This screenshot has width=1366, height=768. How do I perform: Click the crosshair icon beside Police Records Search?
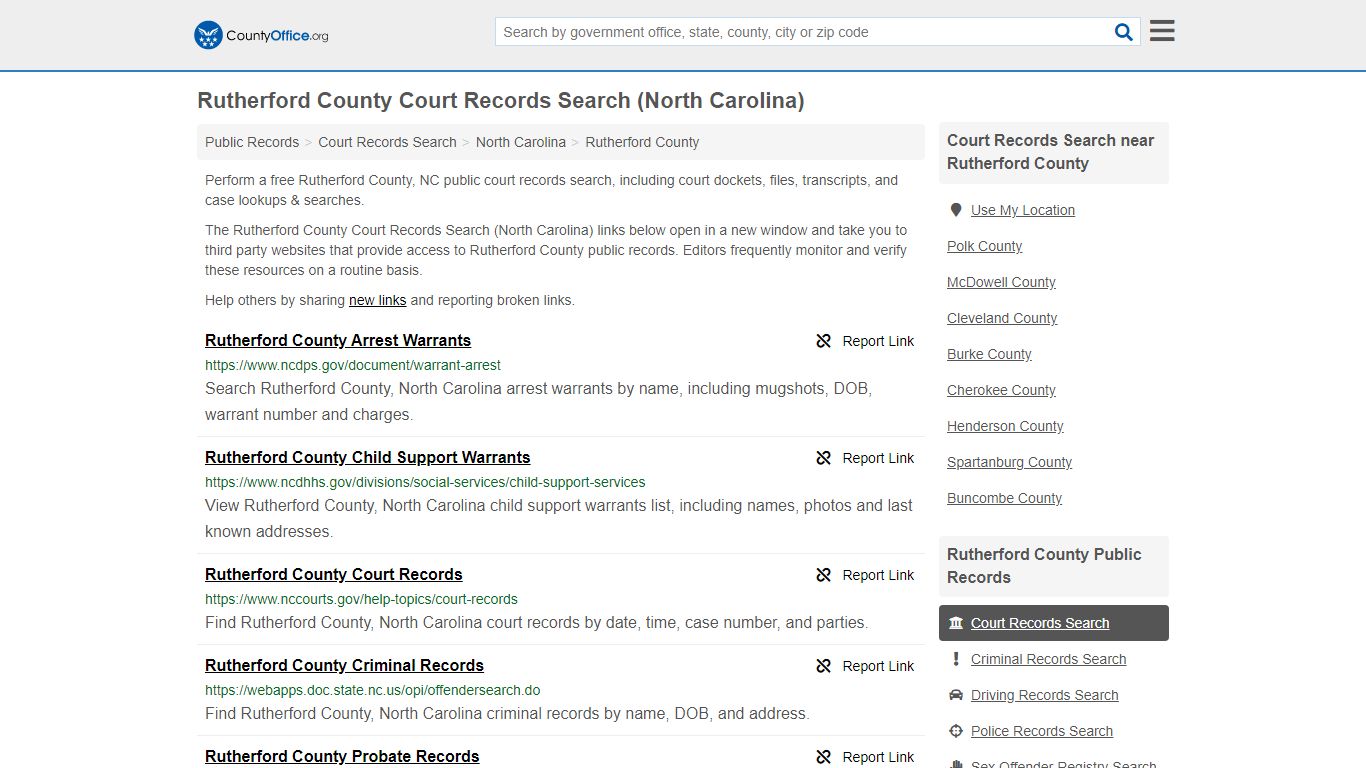coord(956,731)
